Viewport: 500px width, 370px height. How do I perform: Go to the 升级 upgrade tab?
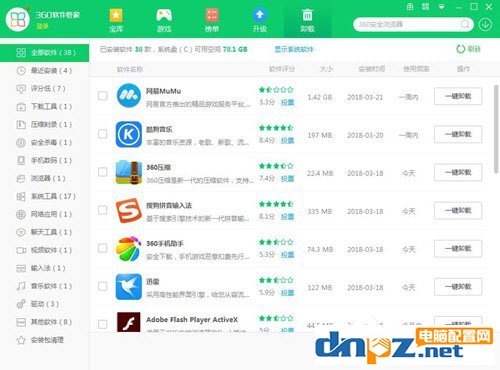[x=260, y=20]
